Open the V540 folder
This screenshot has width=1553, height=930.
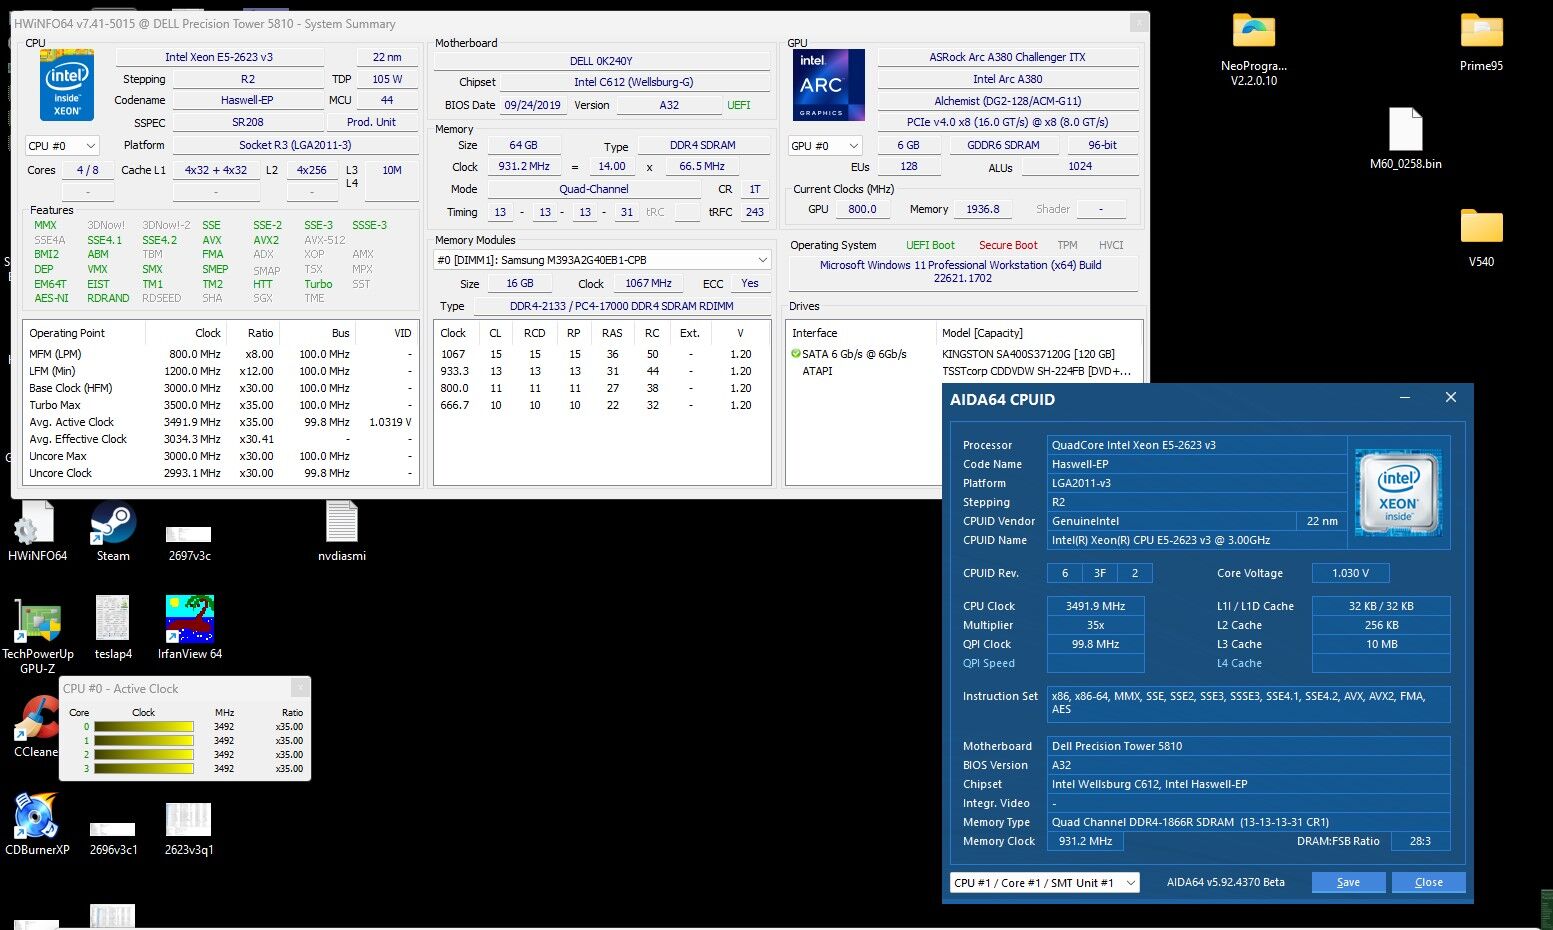(1481, 238)
